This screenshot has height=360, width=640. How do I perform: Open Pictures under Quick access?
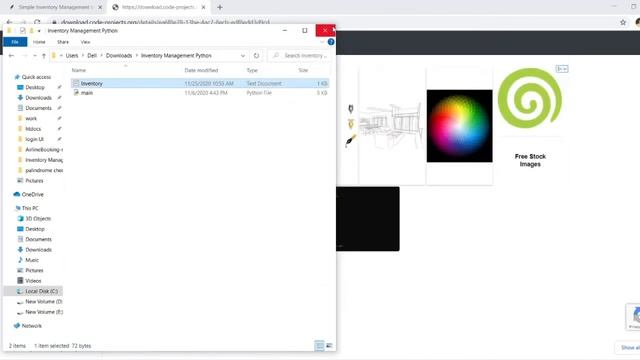tap(34, 181)
